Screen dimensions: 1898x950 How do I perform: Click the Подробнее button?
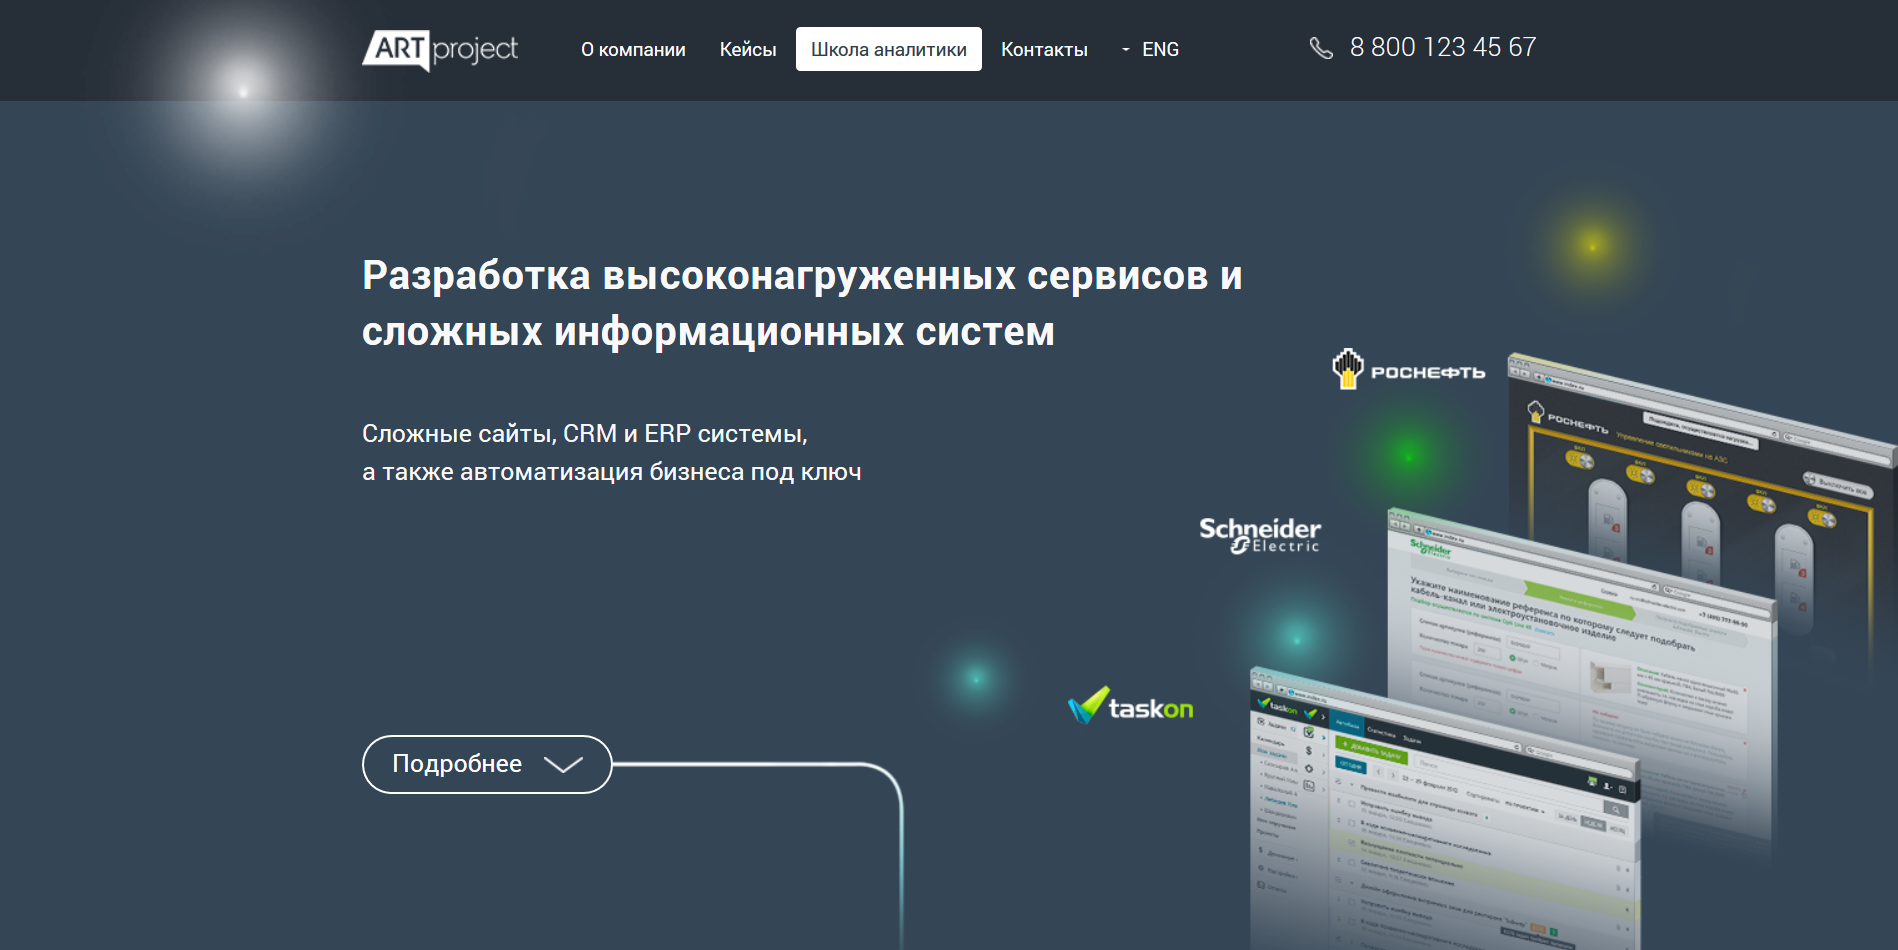(x=487, y=764)
